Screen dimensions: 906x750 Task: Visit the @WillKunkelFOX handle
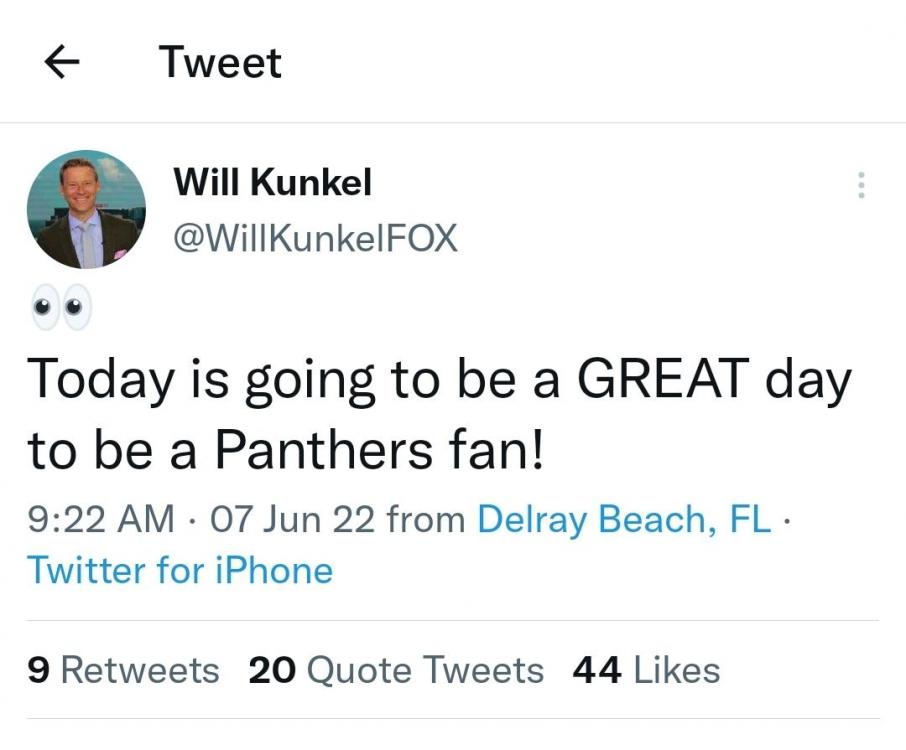[x=315, y=238]
